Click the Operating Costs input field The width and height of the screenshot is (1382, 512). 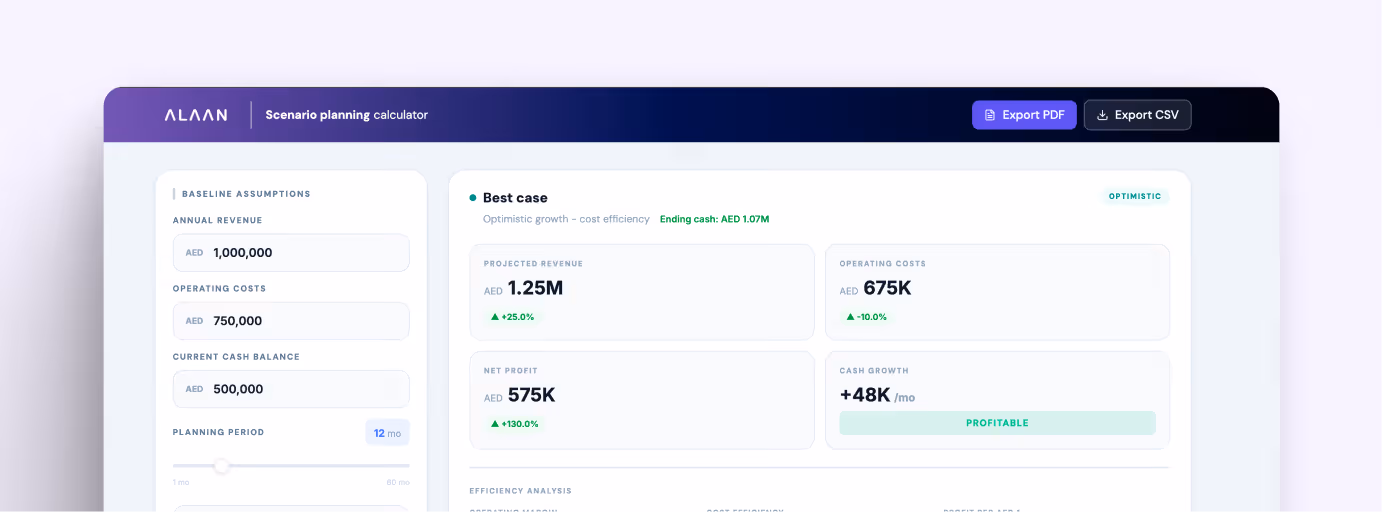click(x=291, y=321)
